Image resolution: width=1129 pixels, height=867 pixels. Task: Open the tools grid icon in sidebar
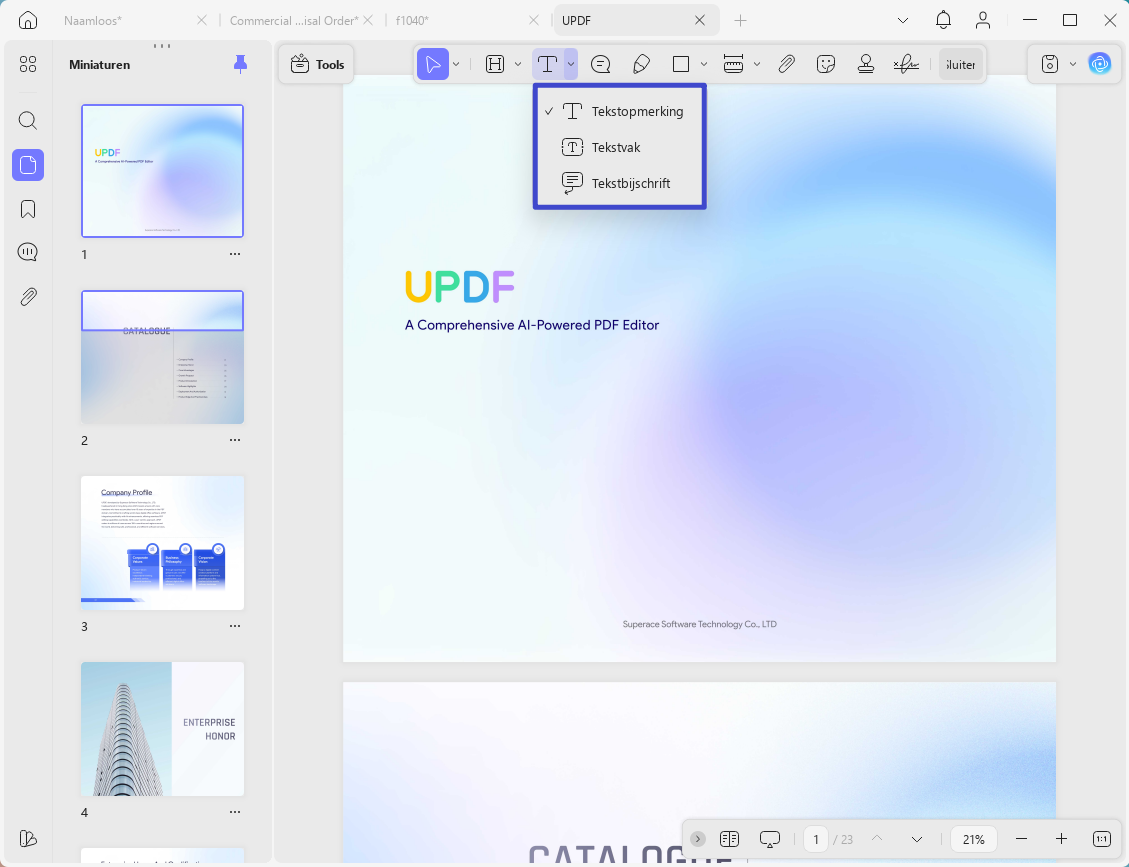click(27, 65)
